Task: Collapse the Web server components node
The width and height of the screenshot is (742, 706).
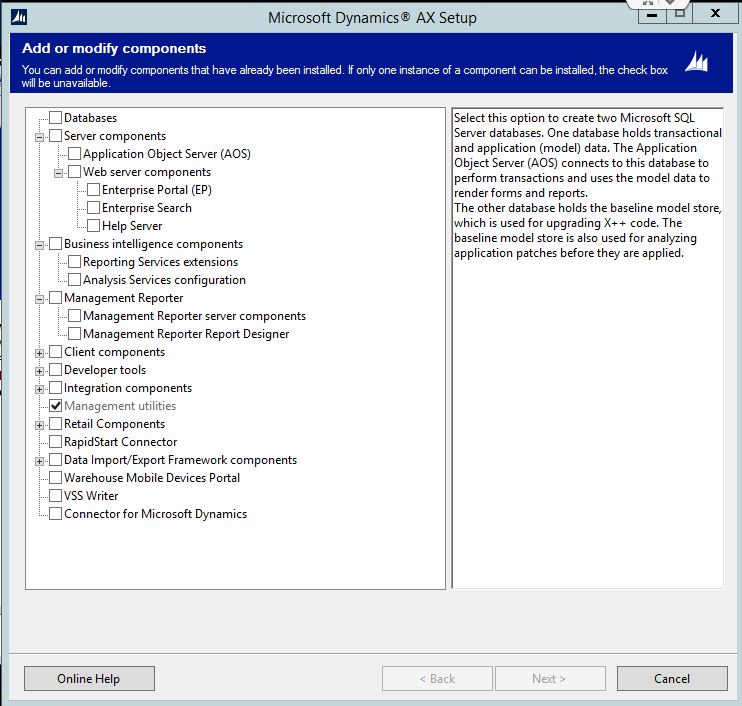Action: (58, 173)
